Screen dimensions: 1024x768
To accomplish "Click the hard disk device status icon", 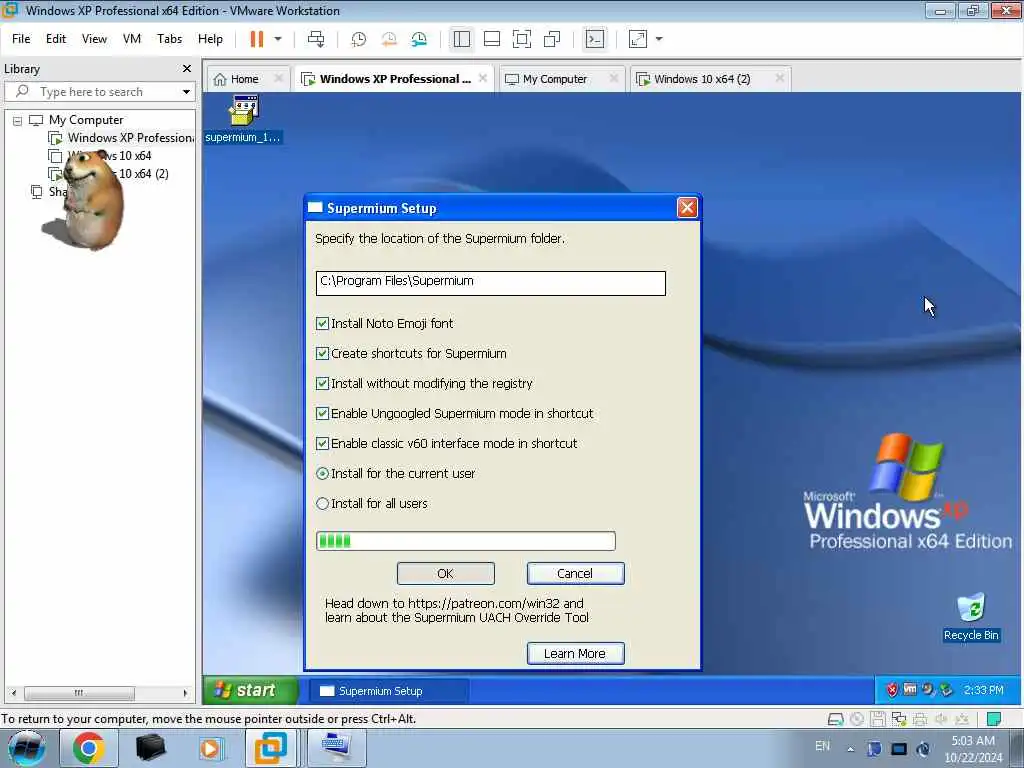I will coord(835,720).
